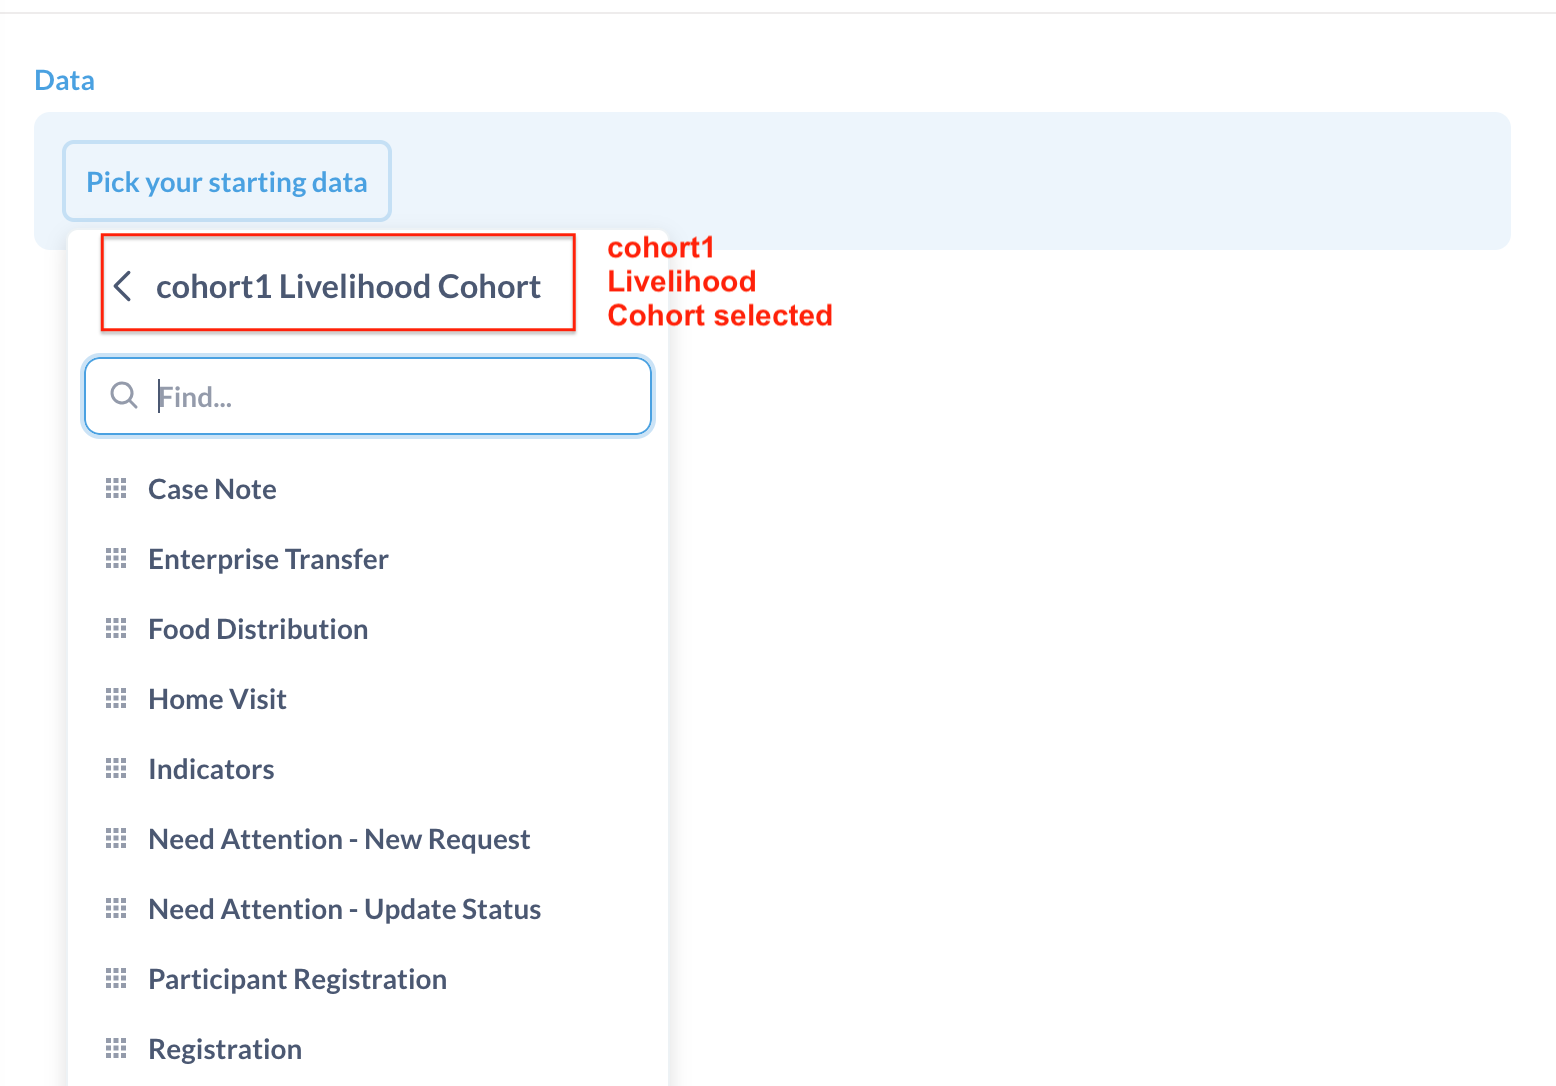Choose Need Attention - Update Status
Viewport: 1556px width, 1086px height.
tap(344, 908)
